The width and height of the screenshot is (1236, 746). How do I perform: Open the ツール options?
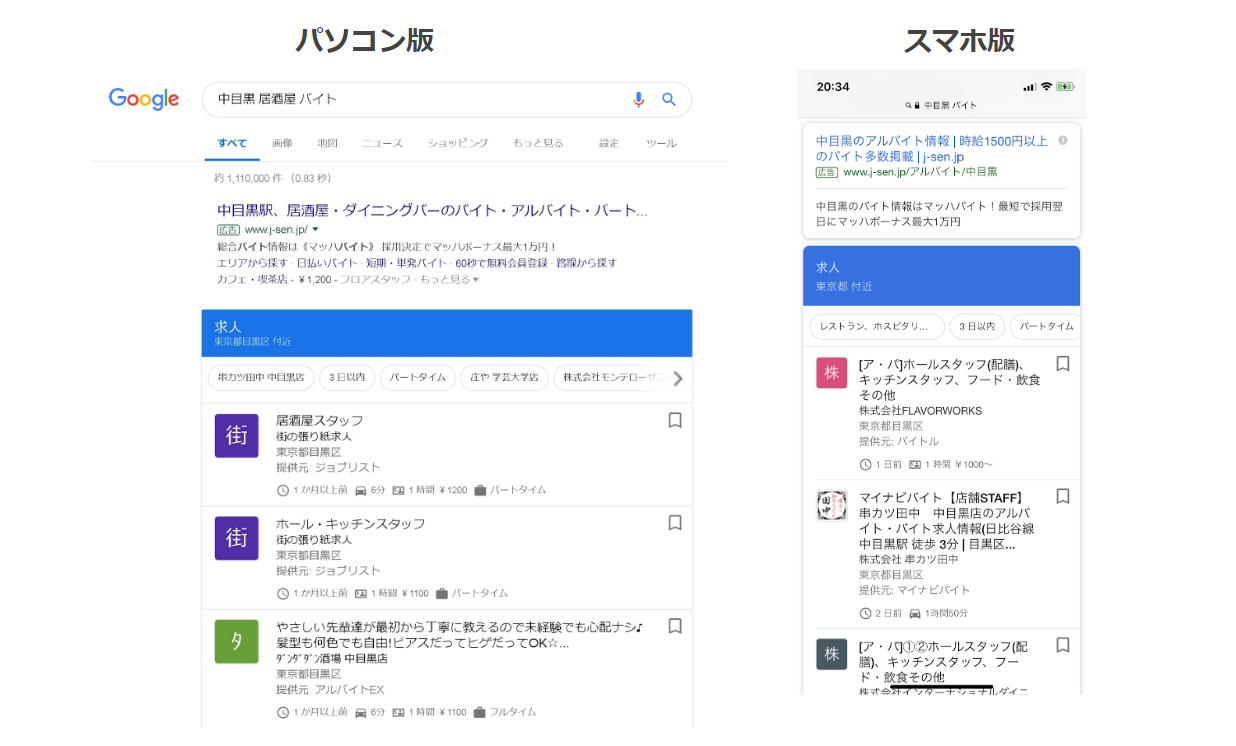pyautogui.click(x=661, y=143)
